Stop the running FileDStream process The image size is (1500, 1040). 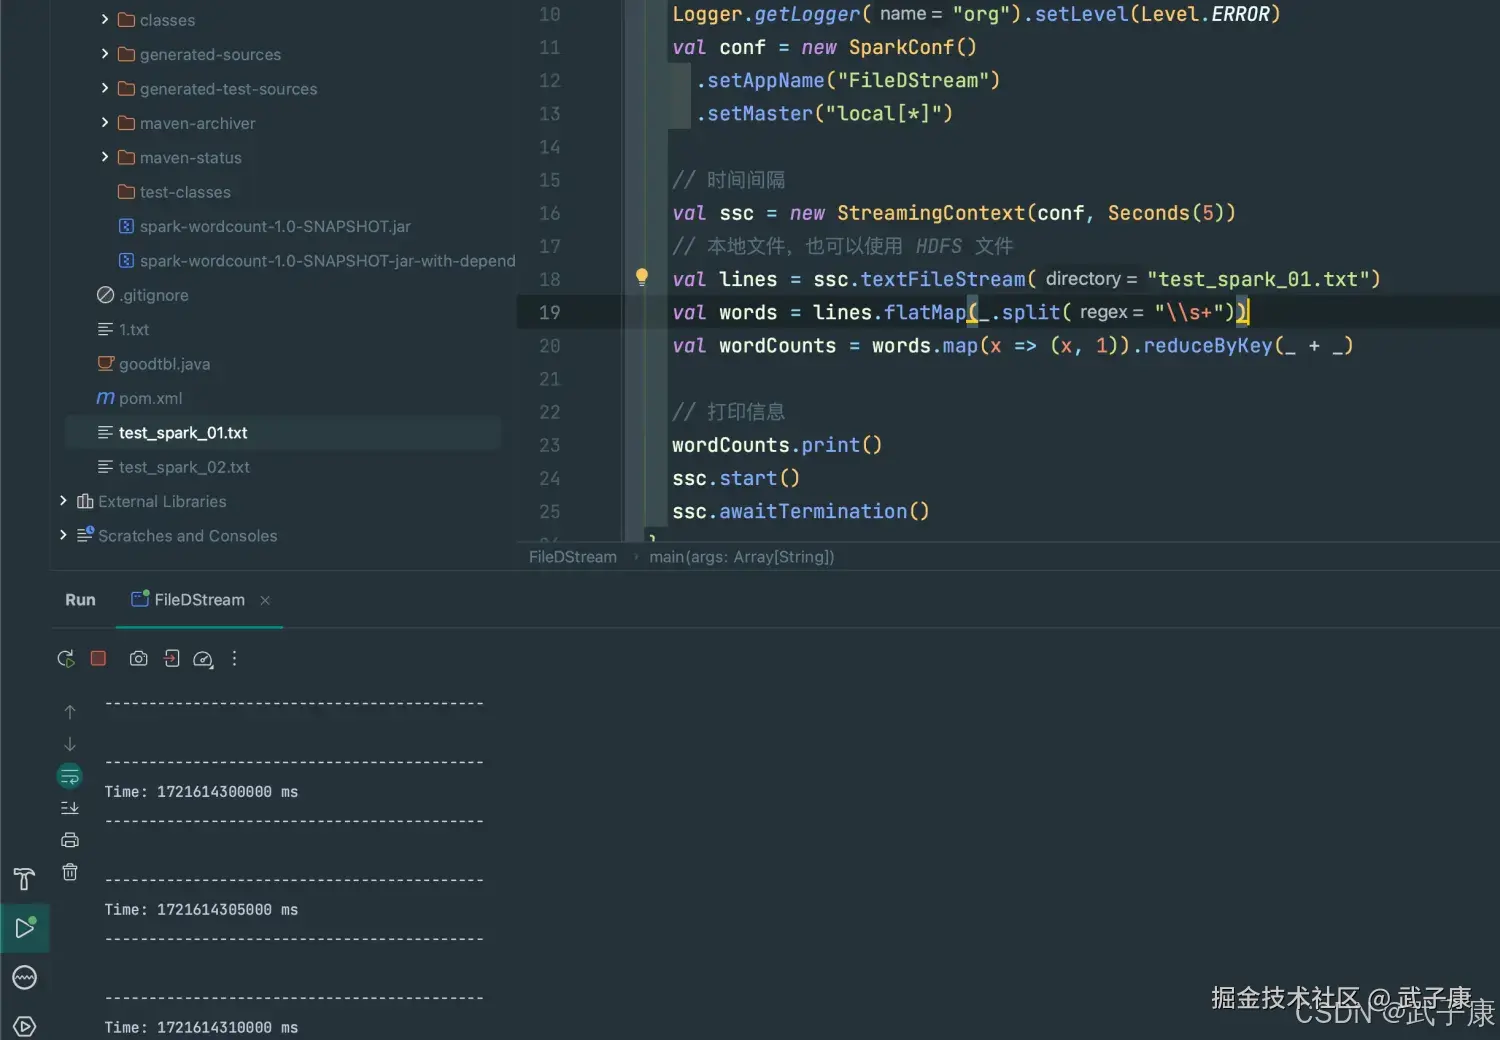(98, 658)
